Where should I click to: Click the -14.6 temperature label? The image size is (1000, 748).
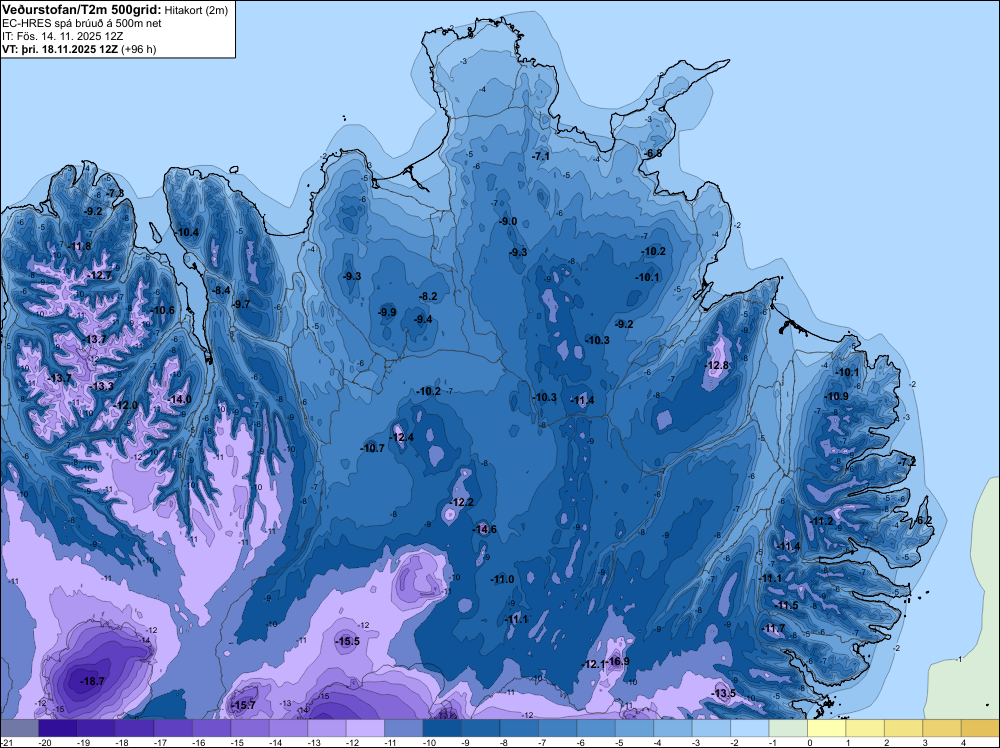click(x=484, y=529)
